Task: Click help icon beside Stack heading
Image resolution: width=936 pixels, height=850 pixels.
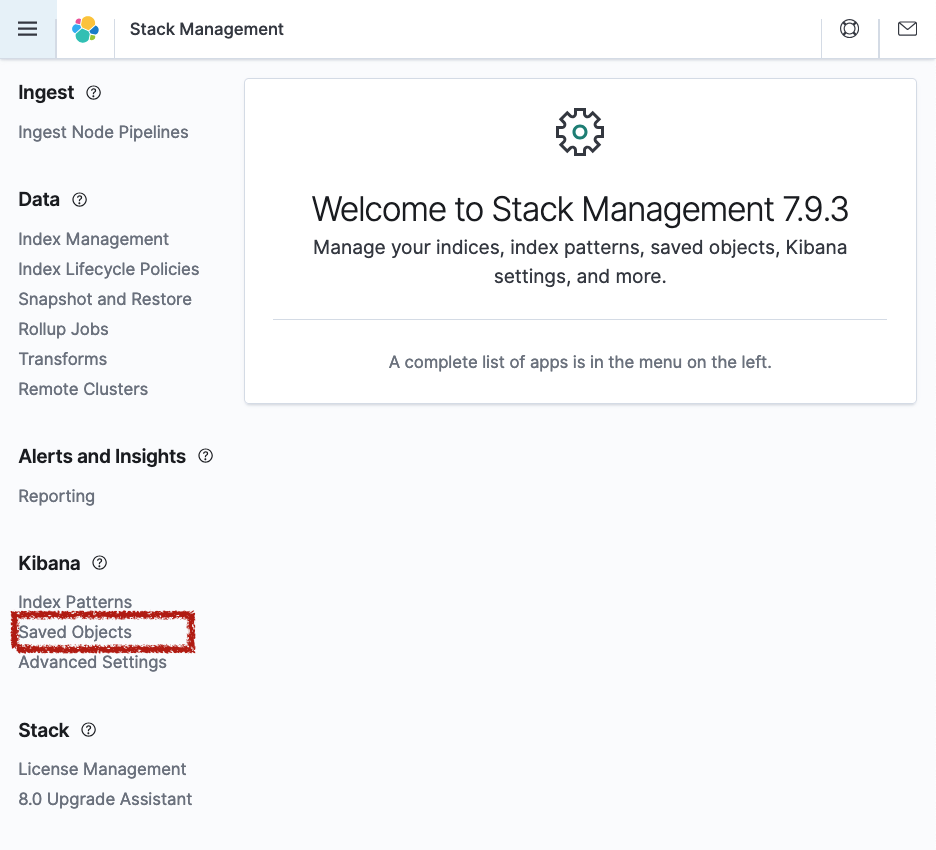Action: [88, 730]
